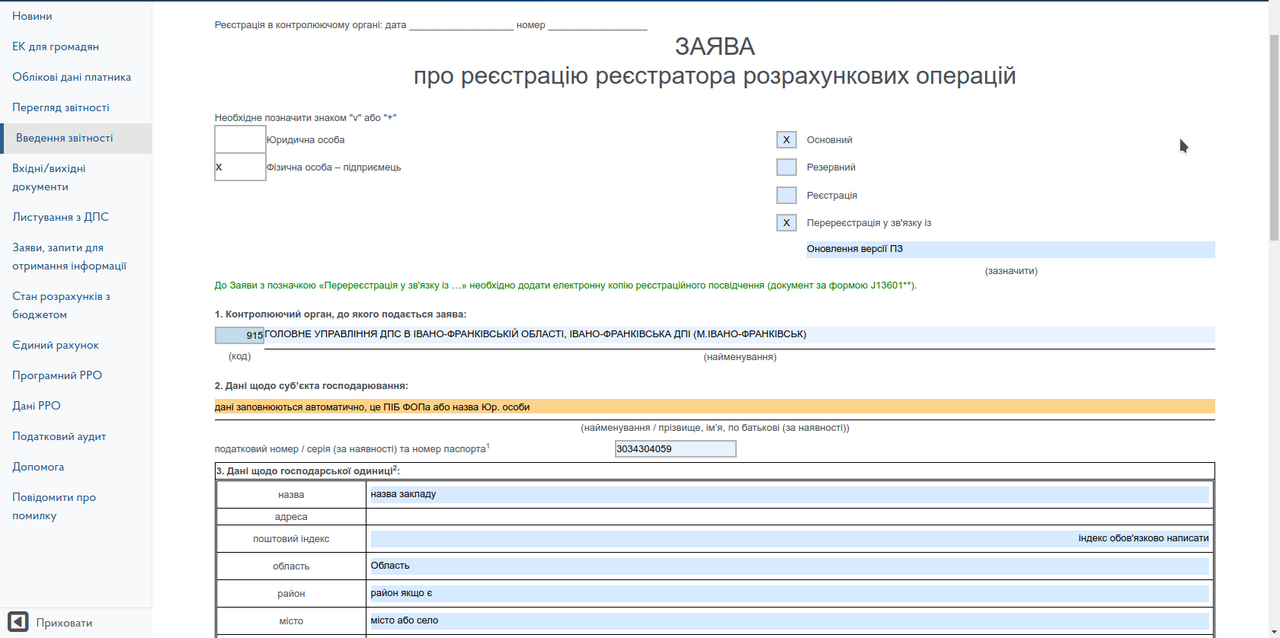Mark the Юридична особа box

[x=240, y=140]
